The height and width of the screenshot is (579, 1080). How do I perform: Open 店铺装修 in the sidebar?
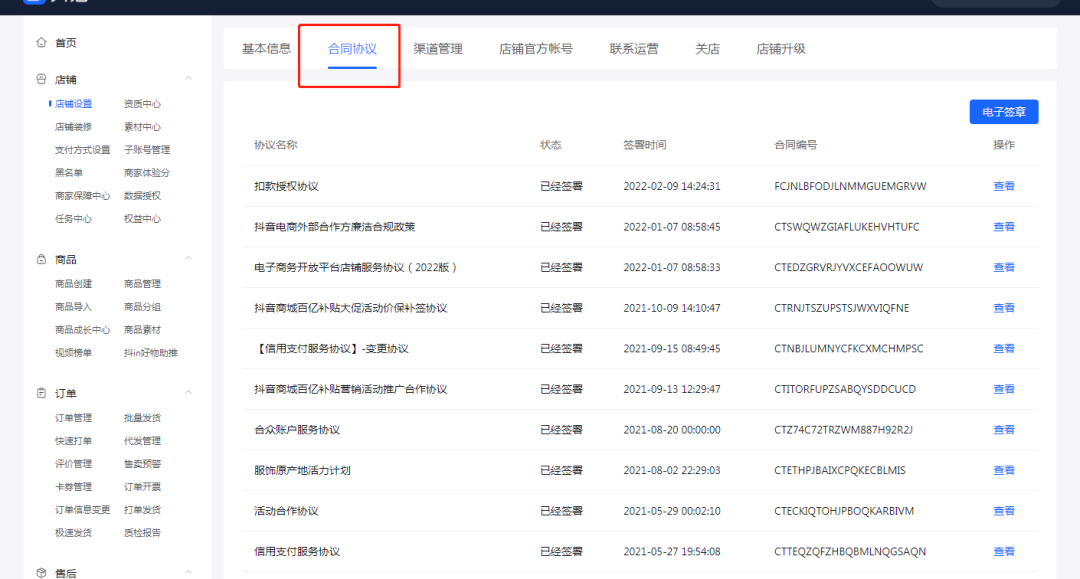coord(73,127)
